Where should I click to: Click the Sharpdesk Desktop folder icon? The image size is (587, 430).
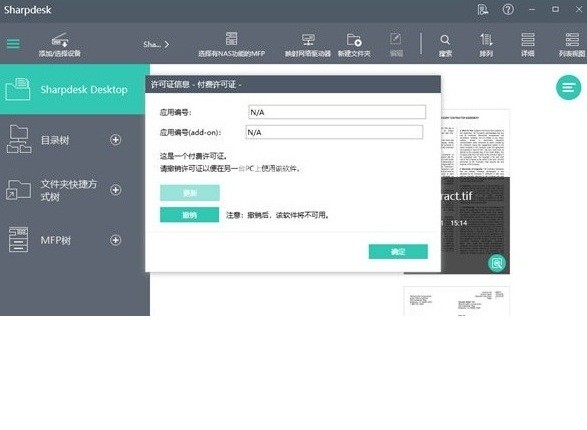(x=18, y=89)
